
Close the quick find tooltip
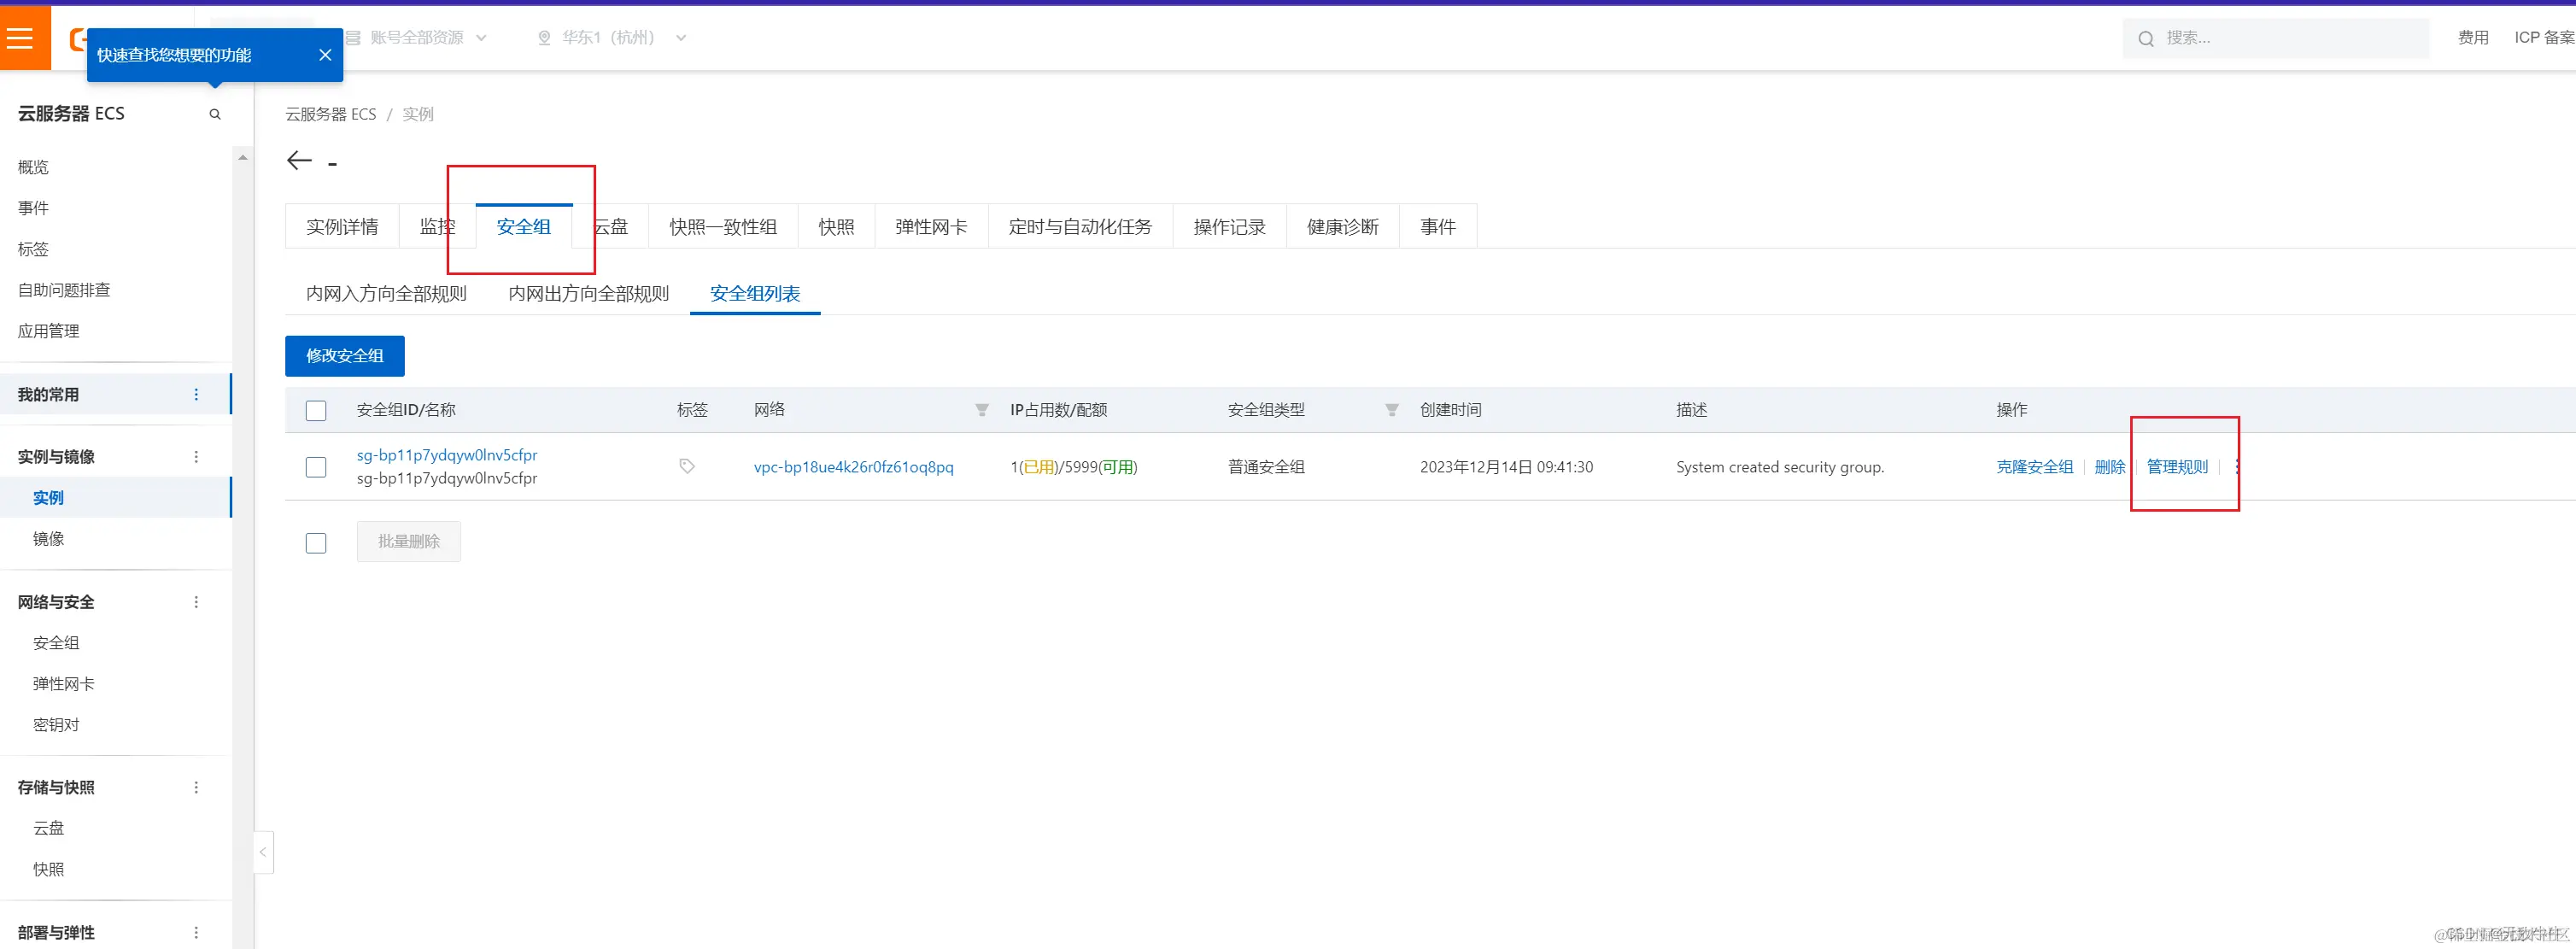(x=325, y=55)
